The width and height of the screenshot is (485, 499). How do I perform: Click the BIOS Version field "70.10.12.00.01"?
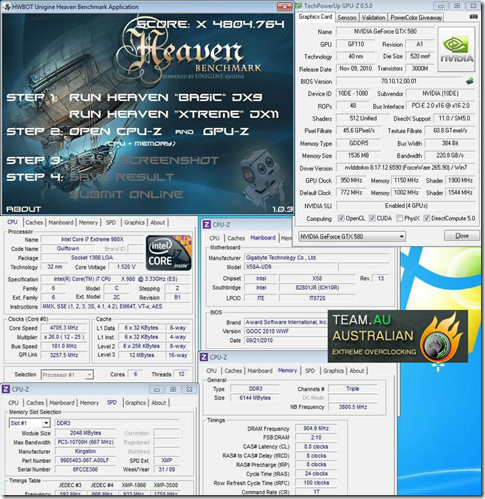(x=399, y=81)
